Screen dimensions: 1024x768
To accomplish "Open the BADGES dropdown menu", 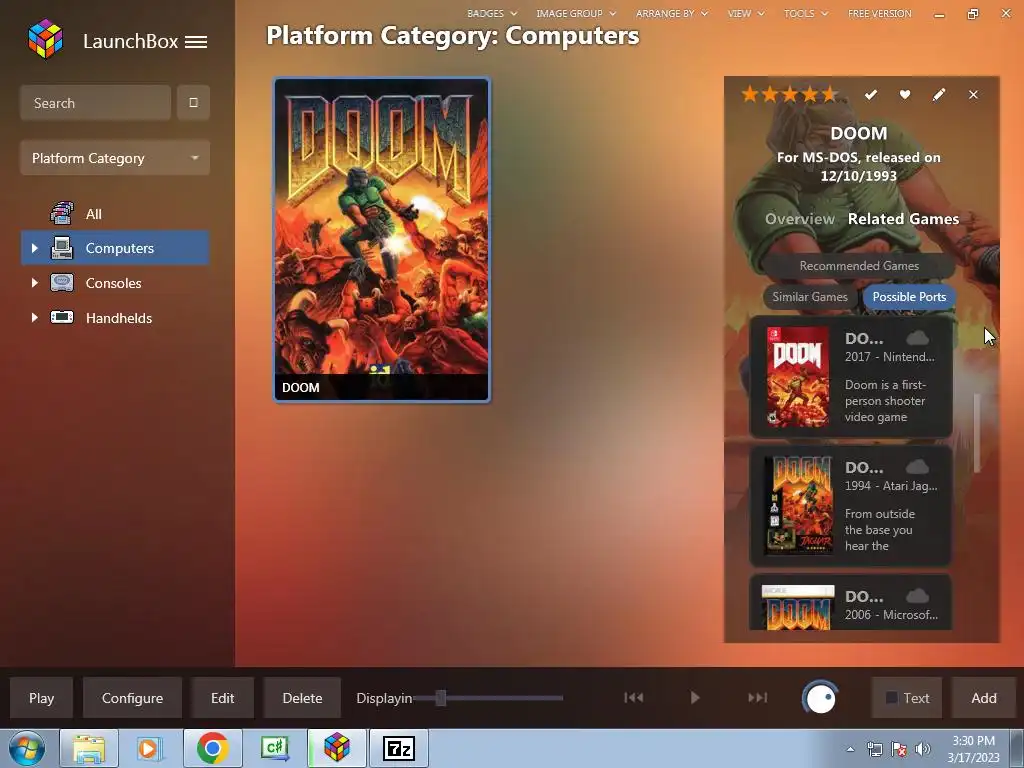I will 492,13.
